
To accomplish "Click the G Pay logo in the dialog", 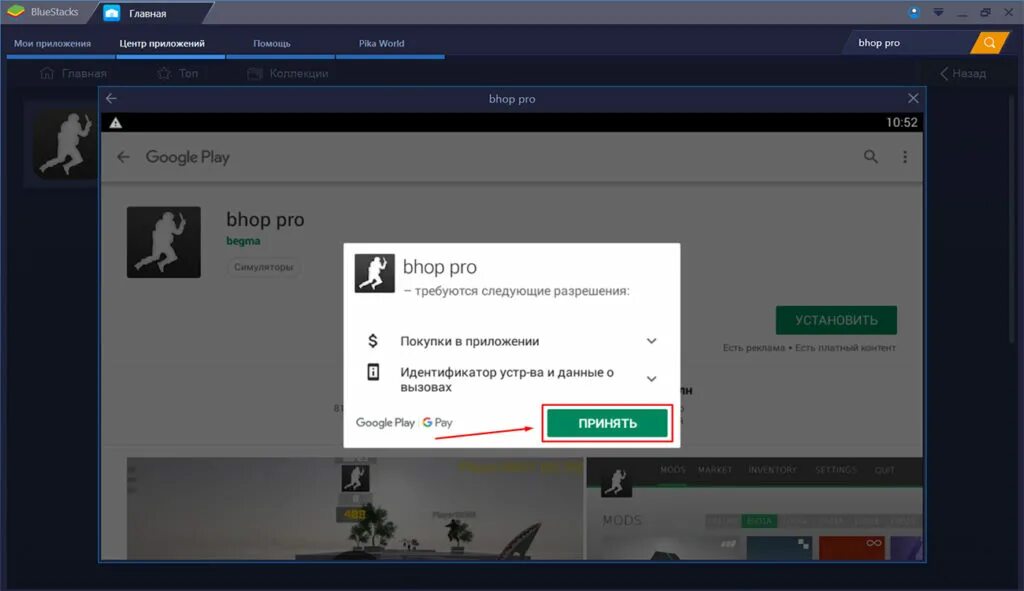I will 437,423.
